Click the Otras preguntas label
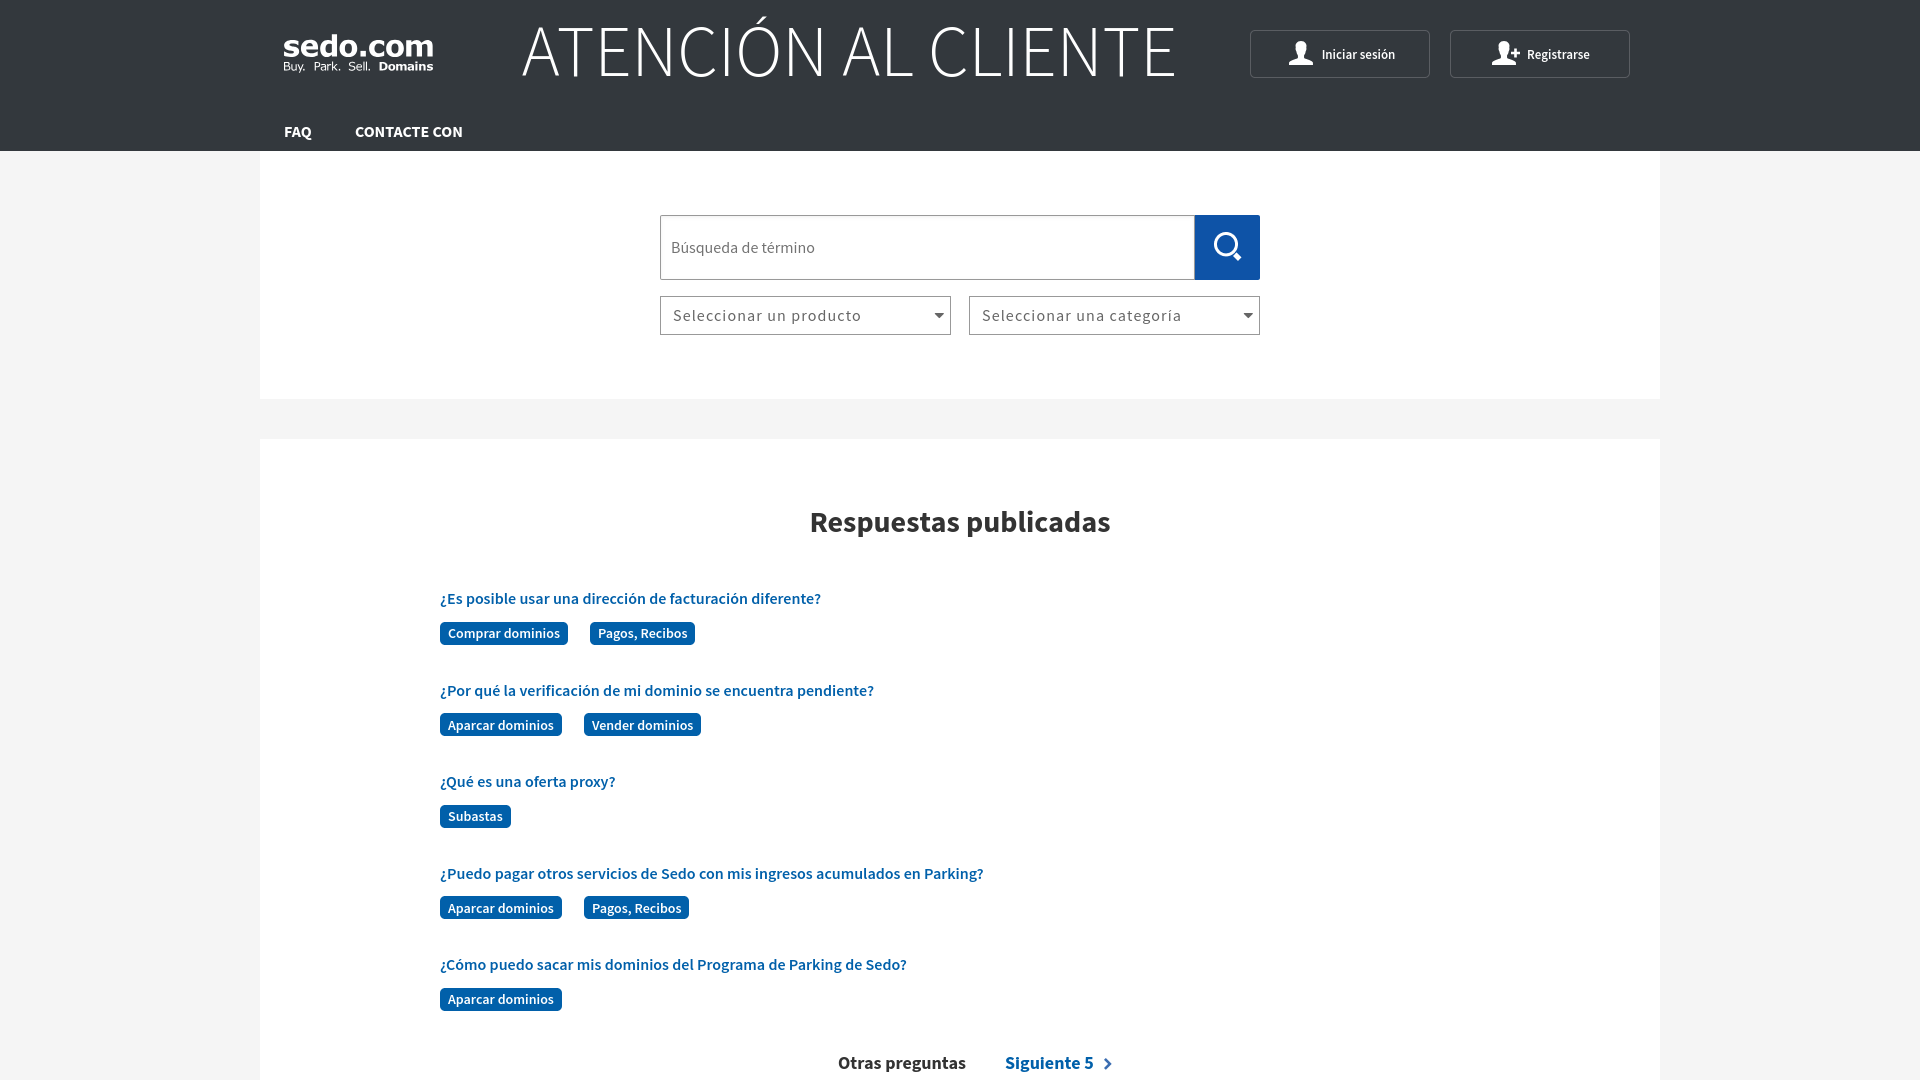Image resolution: width=1920 pixels, height=1080 pixels. 902,1063
